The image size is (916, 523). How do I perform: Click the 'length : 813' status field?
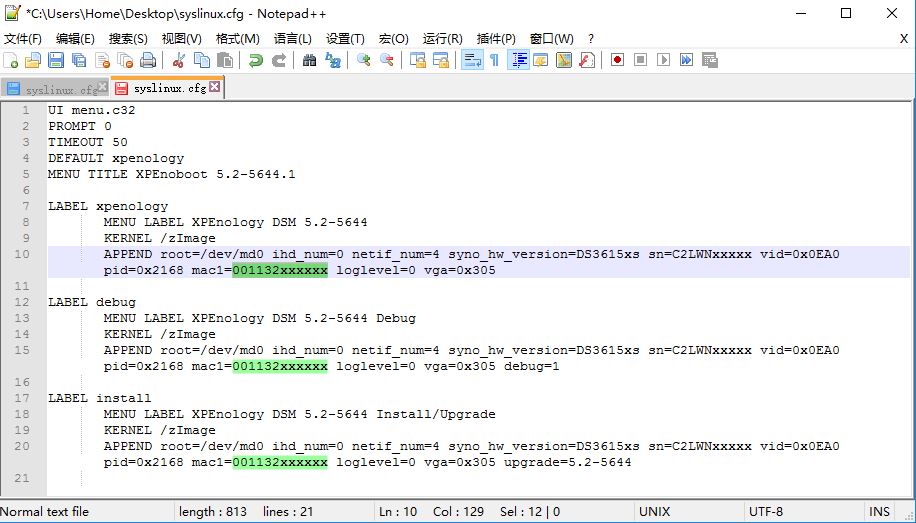pos(213,512)
